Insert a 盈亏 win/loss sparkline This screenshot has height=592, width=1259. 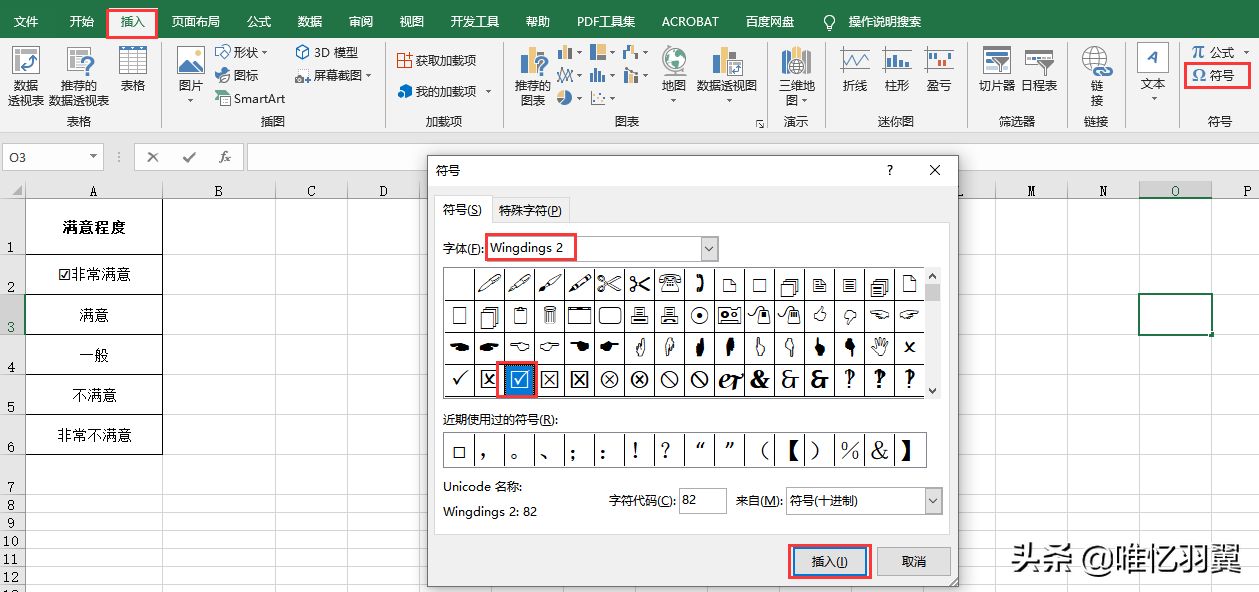point(939,70)
